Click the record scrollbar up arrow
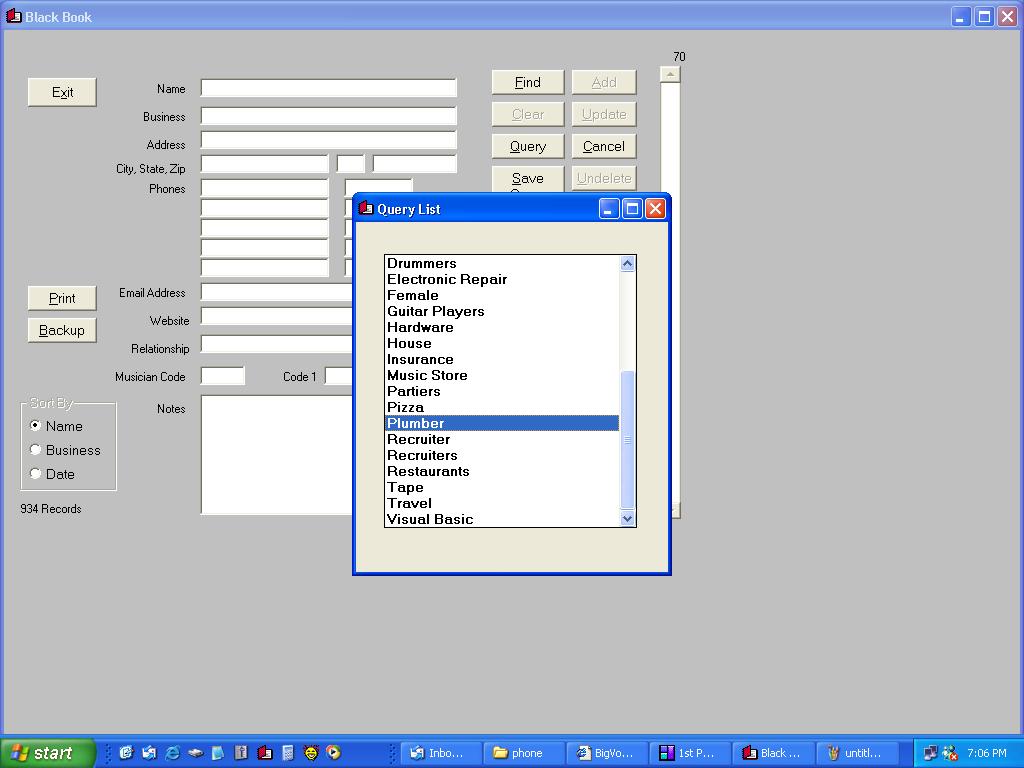The height and width of the screenshot is (768, 1024). (670, 74)
